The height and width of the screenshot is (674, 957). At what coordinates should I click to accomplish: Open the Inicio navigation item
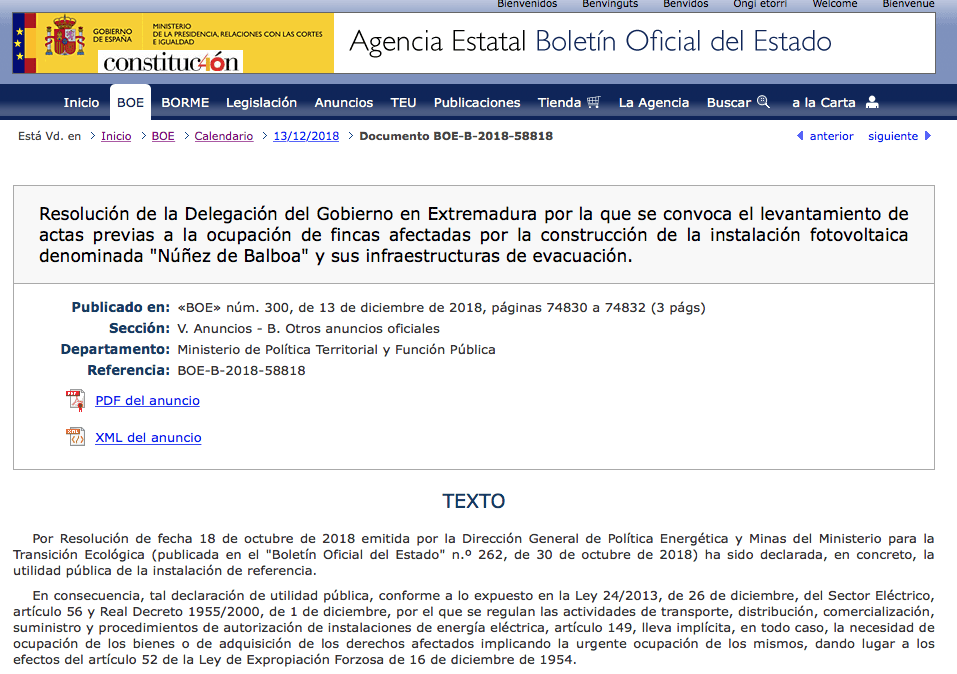[81, 103]
